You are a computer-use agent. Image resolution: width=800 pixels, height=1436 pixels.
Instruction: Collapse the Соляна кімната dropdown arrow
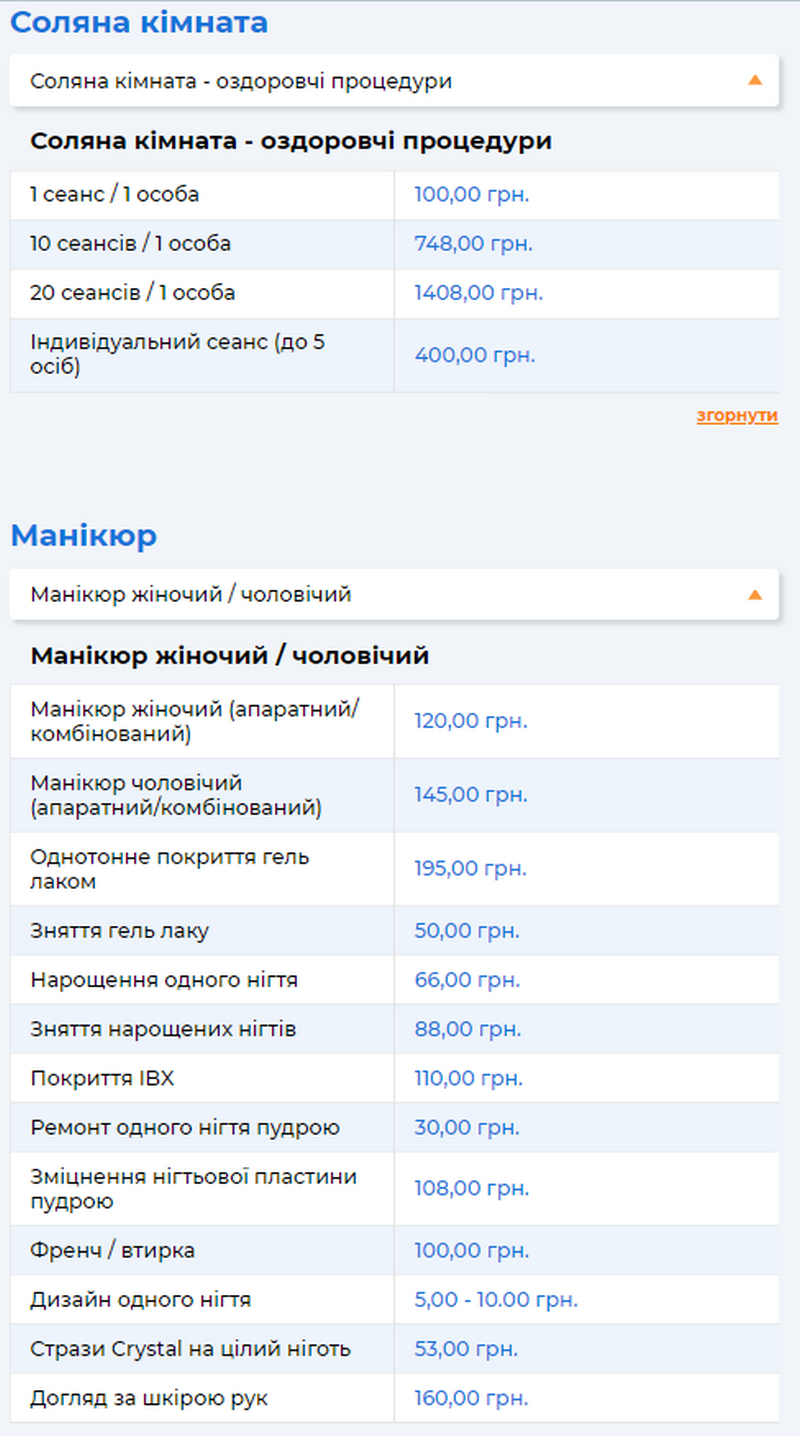754,81
